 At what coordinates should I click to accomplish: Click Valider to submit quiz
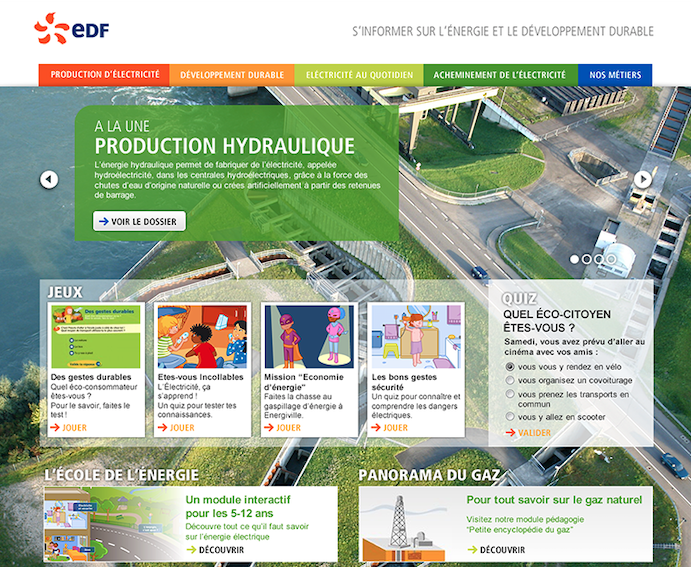pos(528,433)
